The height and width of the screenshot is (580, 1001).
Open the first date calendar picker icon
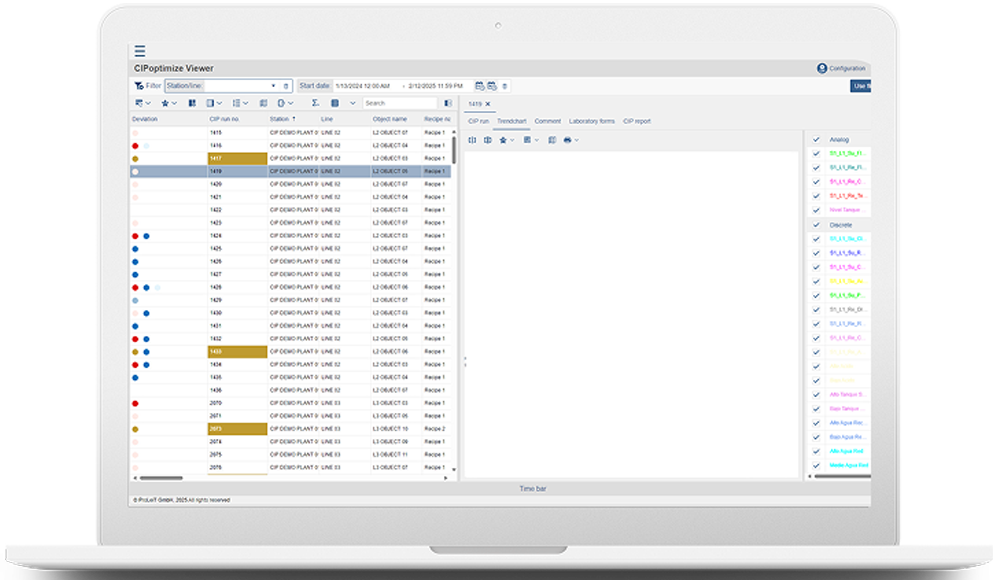pyautogui.click(x=479, y=86)
